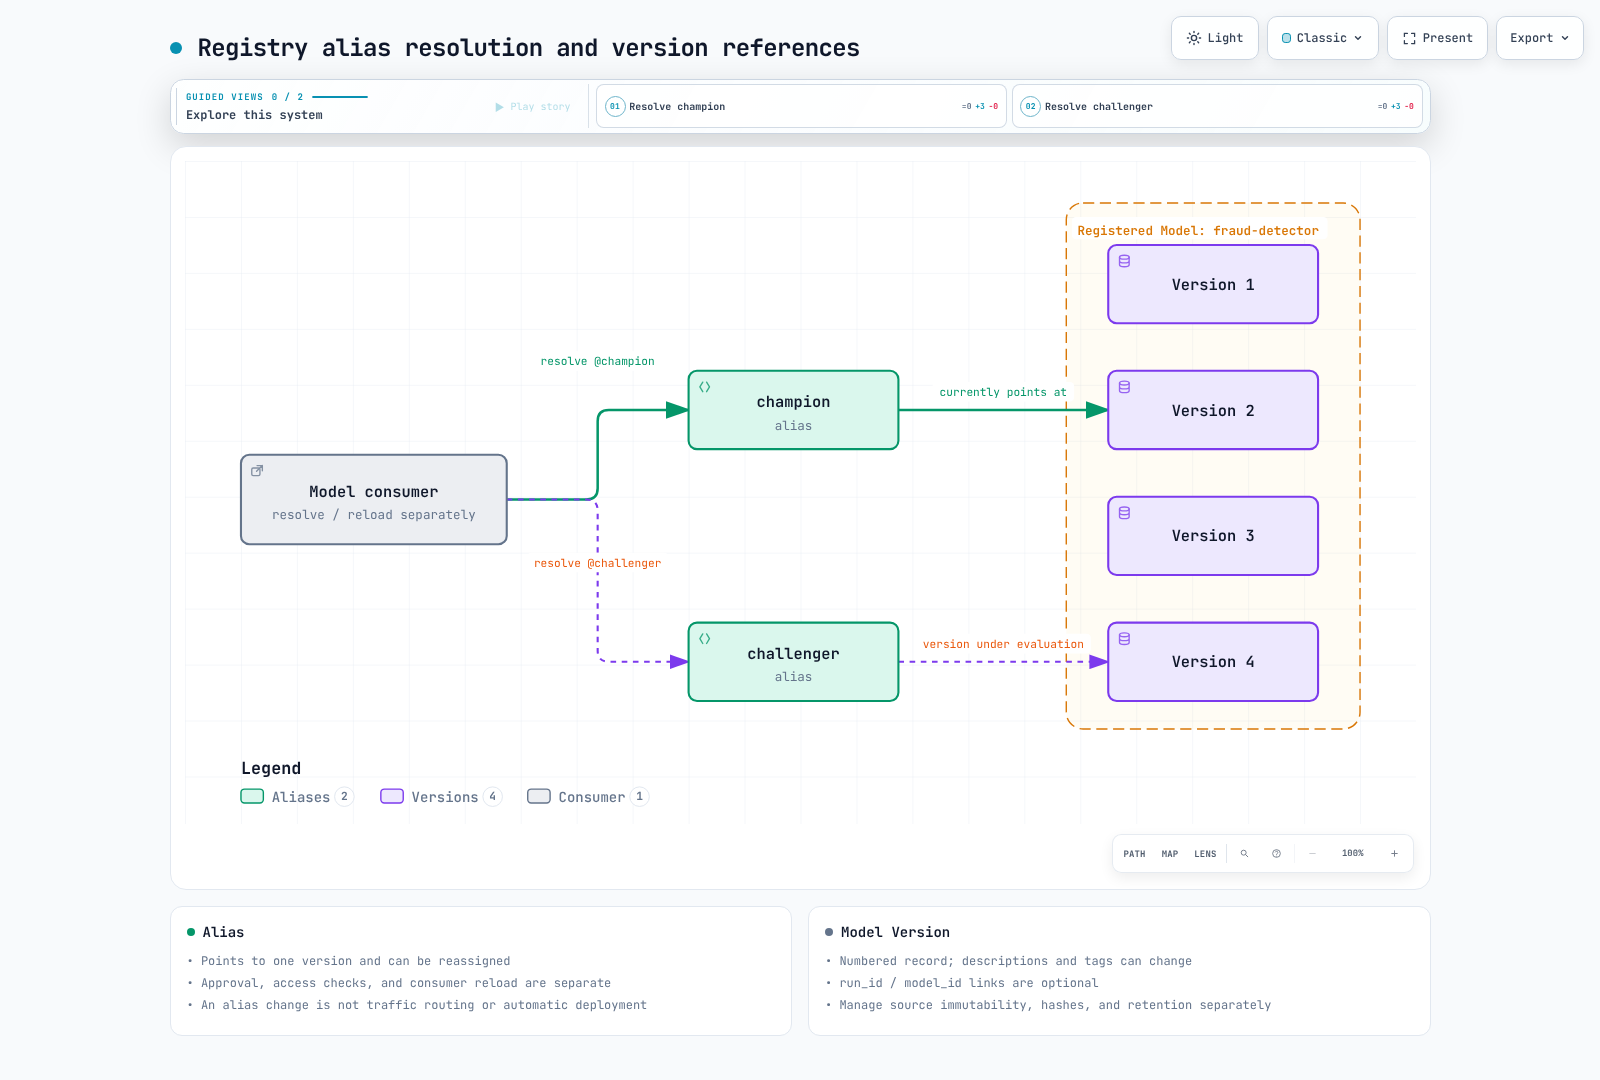
Task: Click the 'resolve @challenger' edge label
Action: [x=598, y=564]
